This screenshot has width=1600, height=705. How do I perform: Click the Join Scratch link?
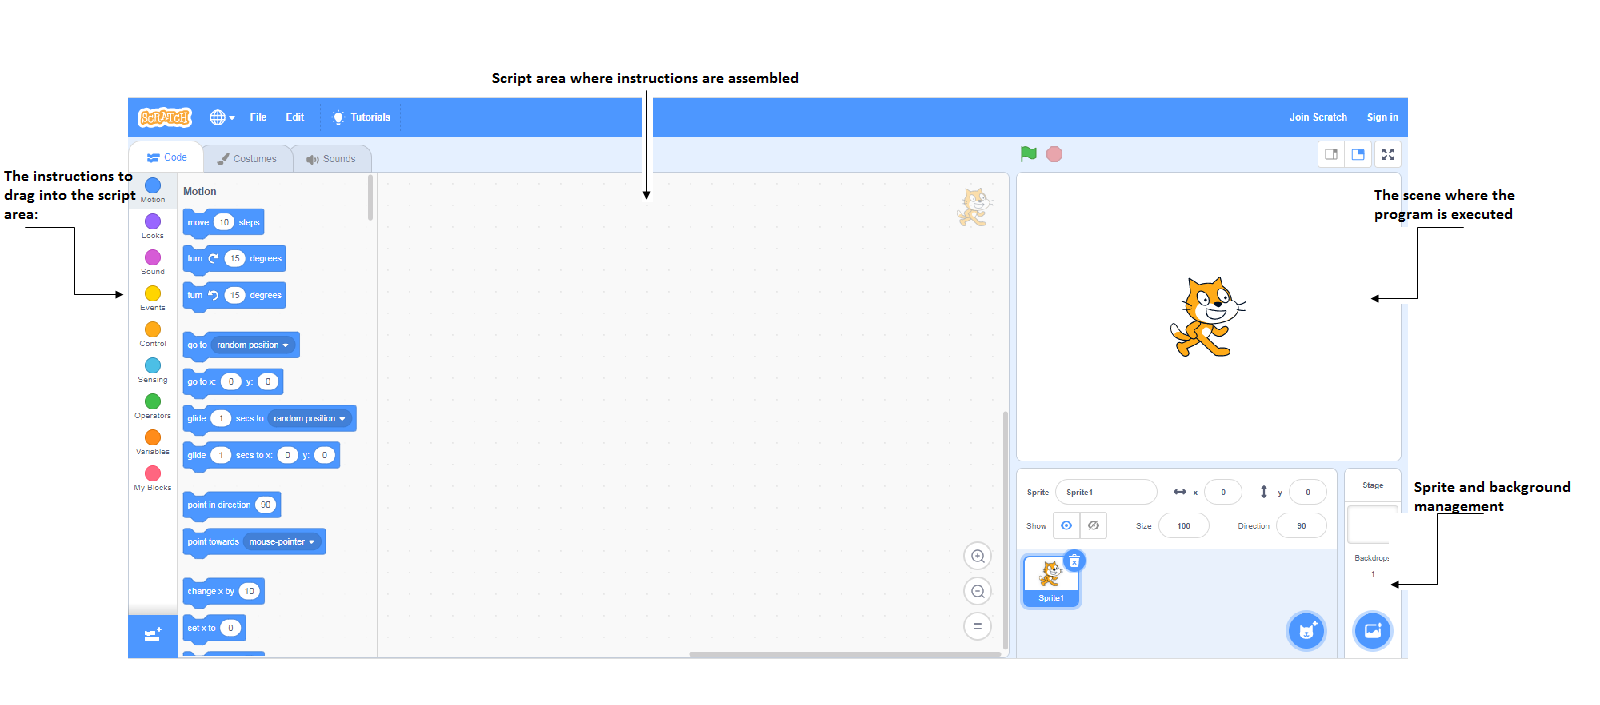click(x=1318, y=117)
